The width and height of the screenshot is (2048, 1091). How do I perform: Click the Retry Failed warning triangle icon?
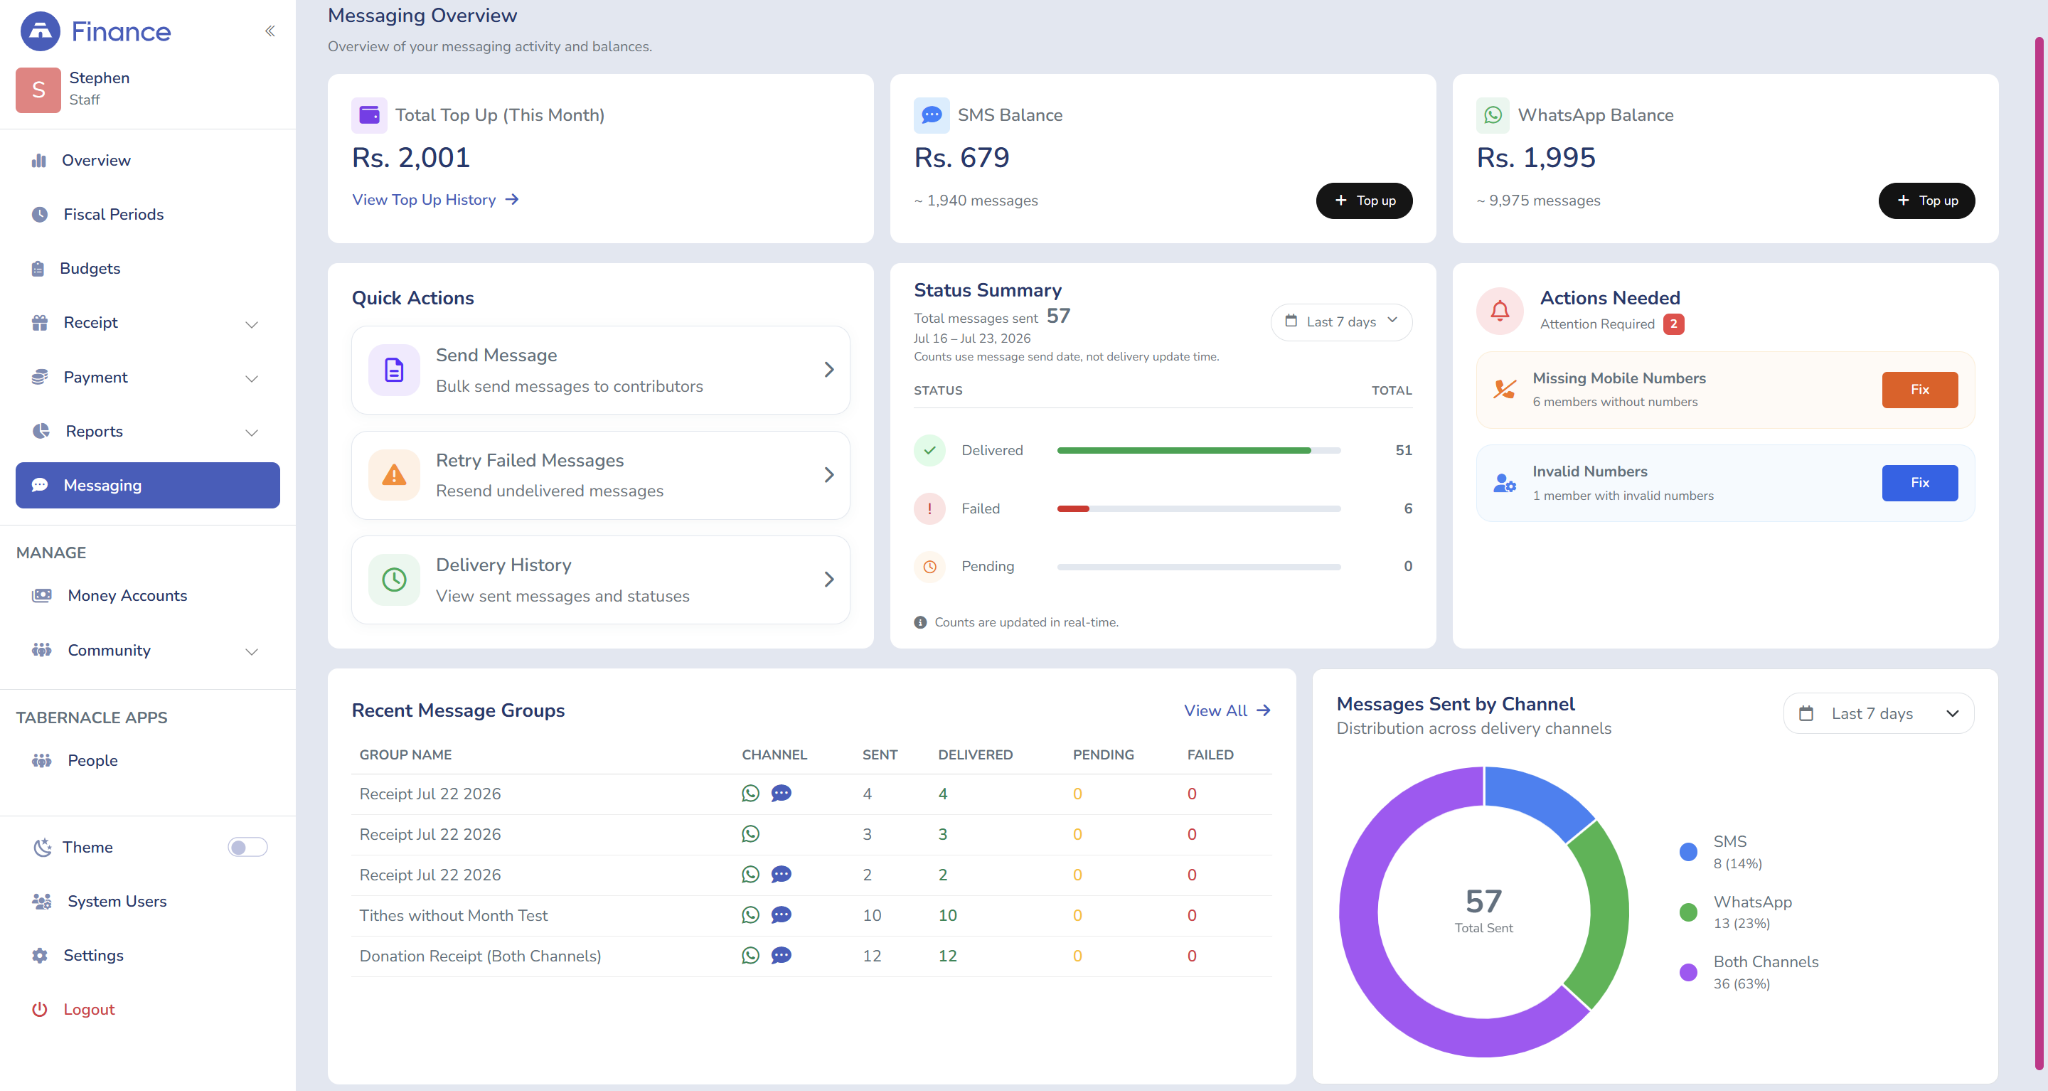(394, 475)
